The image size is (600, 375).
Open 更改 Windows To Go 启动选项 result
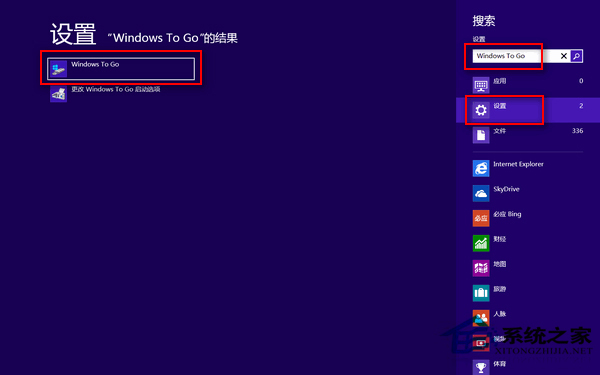[105, 94]
